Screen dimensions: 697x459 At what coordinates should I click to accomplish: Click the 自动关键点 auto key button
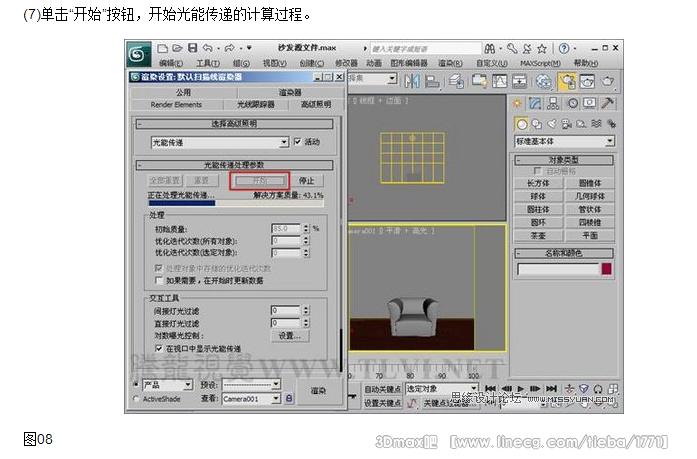pyautogui.click(x=383, y=389)
